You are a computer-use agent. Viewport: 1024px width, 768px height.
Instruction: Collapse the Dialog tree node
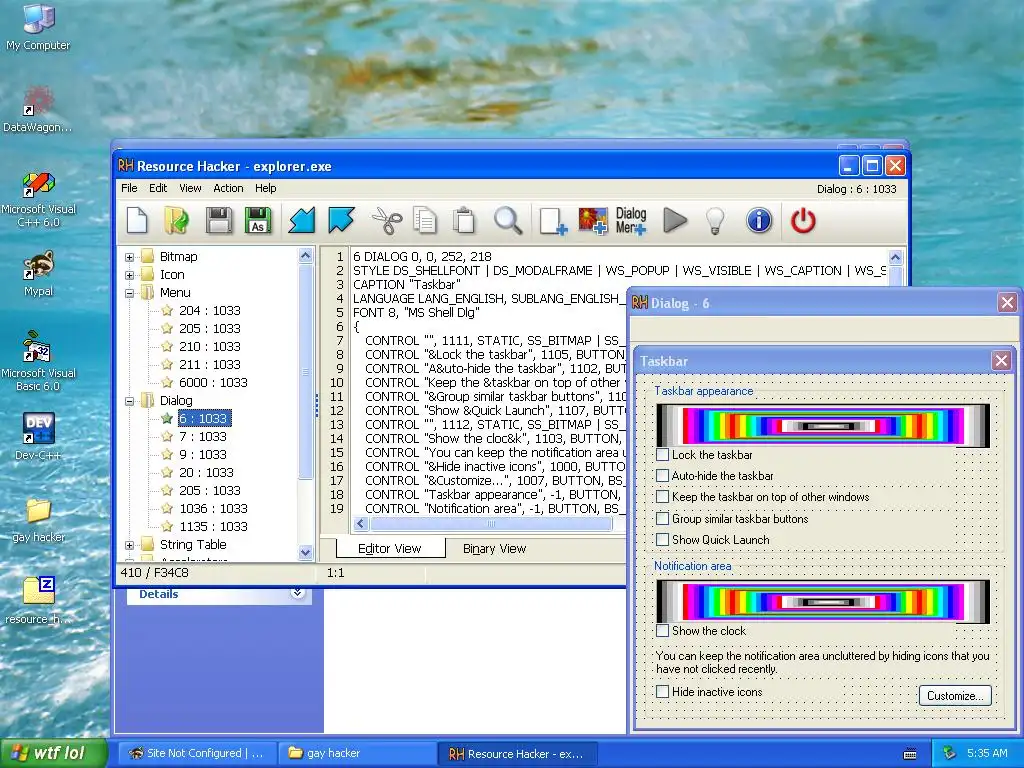point(129,400)
